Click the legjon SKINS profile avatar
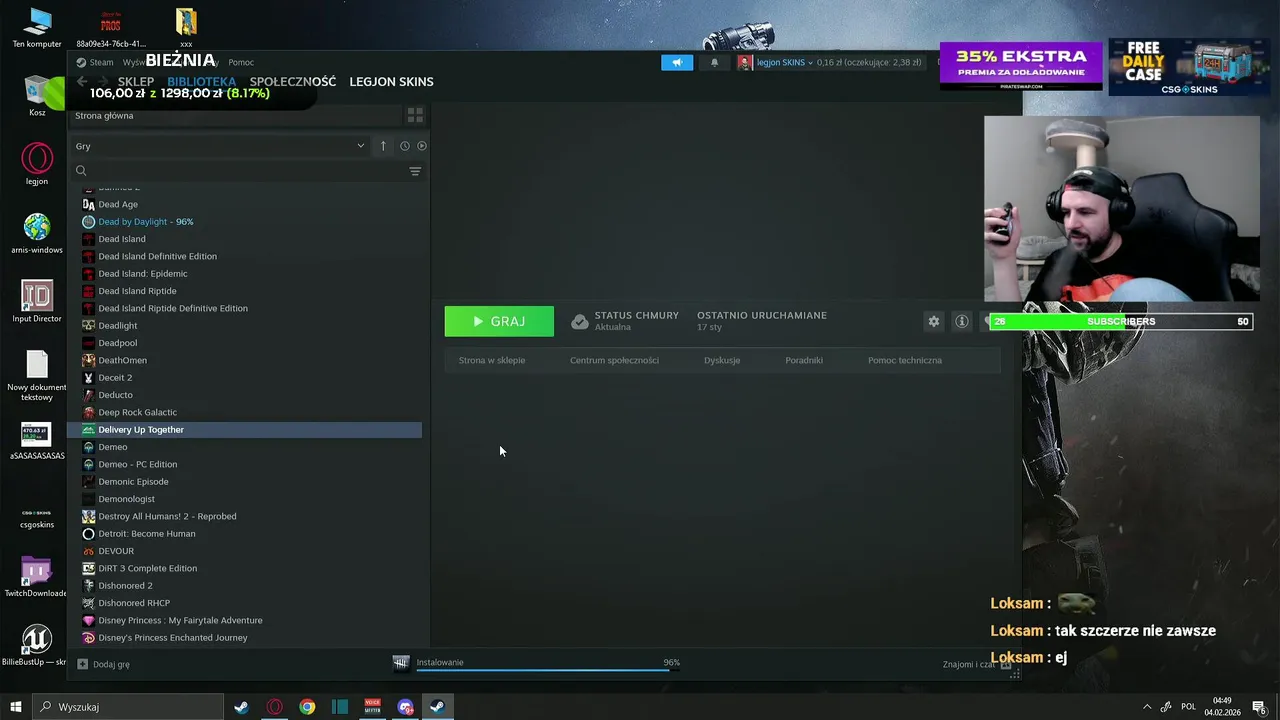Viewport: 1280px width, 720px height. pyautogui.click(x=745, y=62)
